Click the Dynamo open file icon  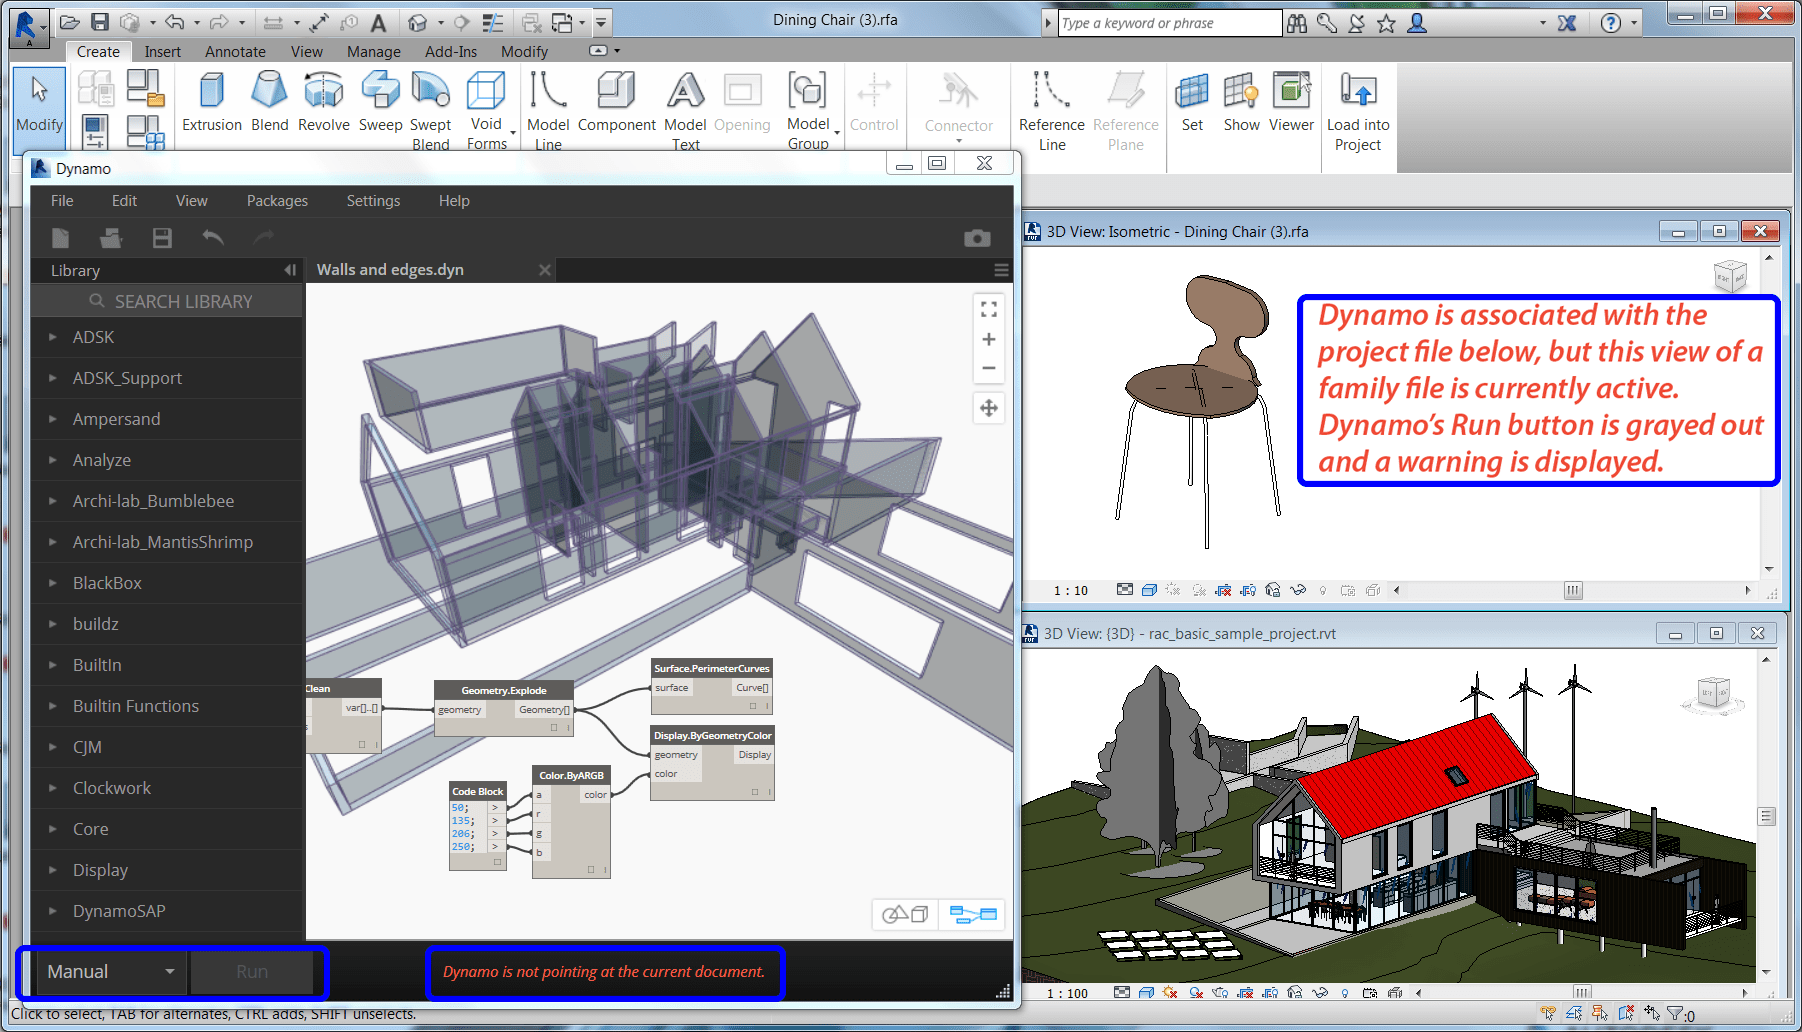click(111, 237)
